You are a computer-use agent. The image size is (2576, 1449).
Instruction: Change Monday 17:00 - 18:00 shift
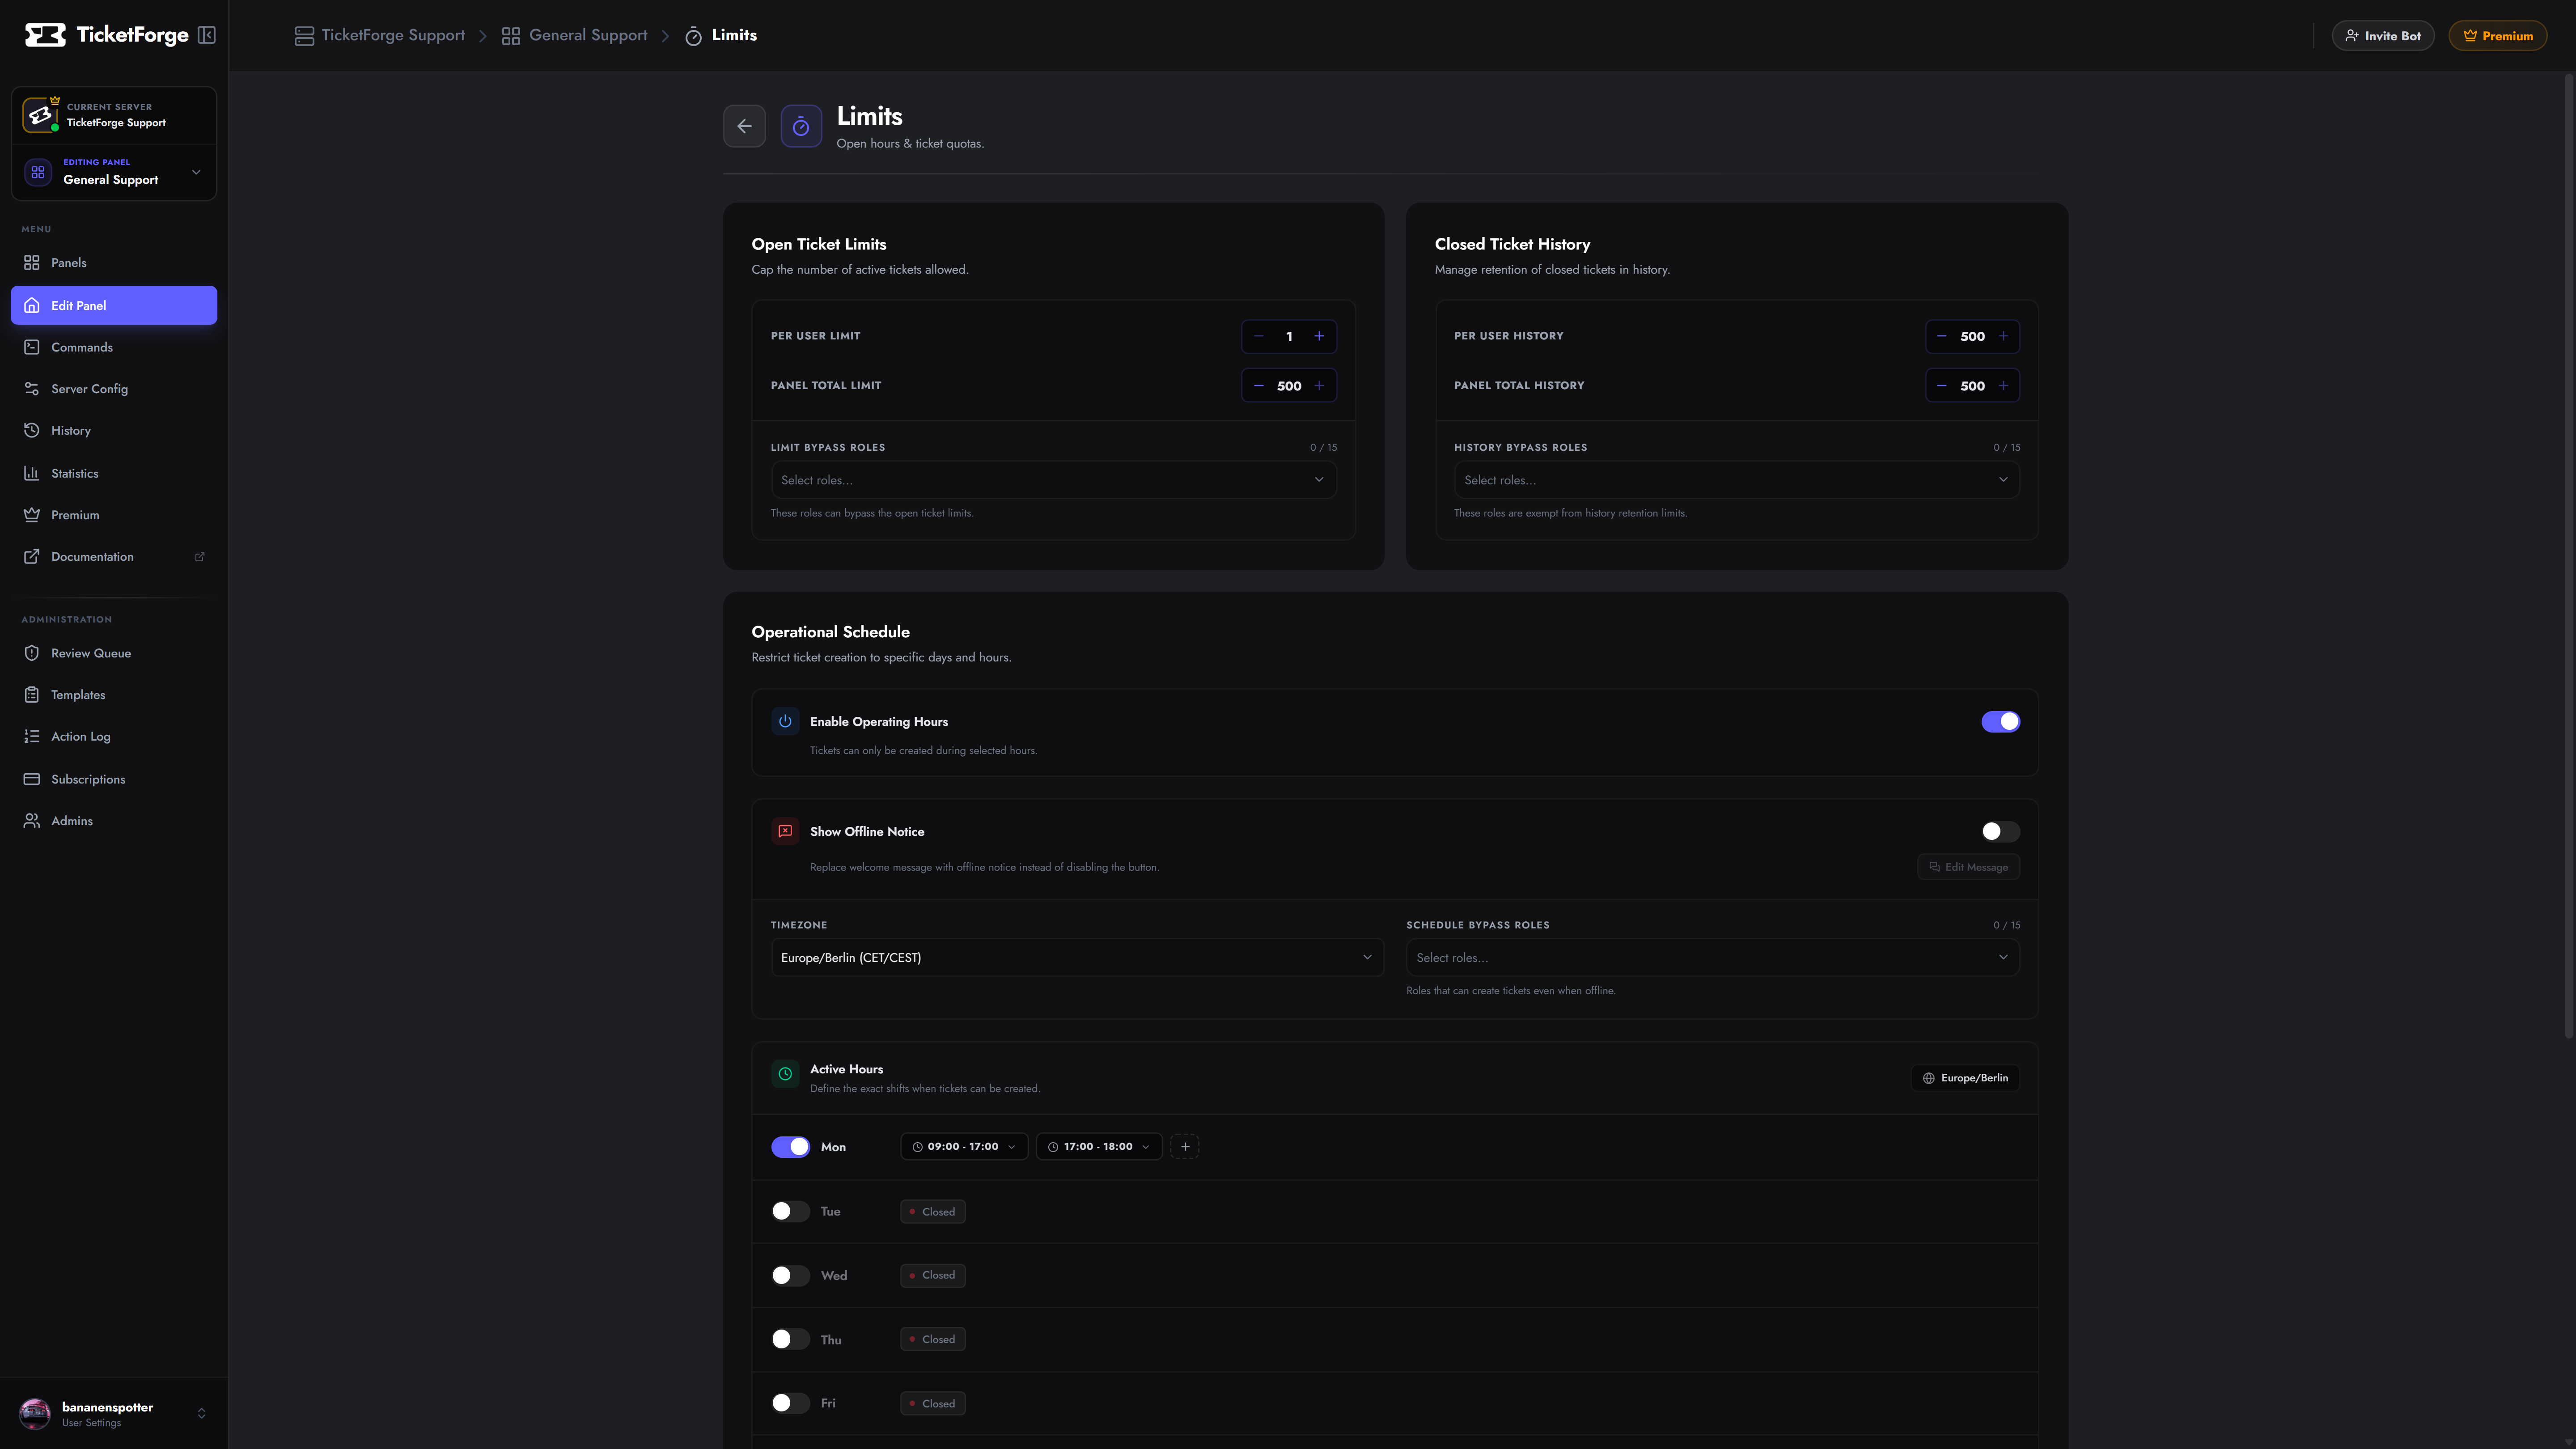click(1099, 1147)
